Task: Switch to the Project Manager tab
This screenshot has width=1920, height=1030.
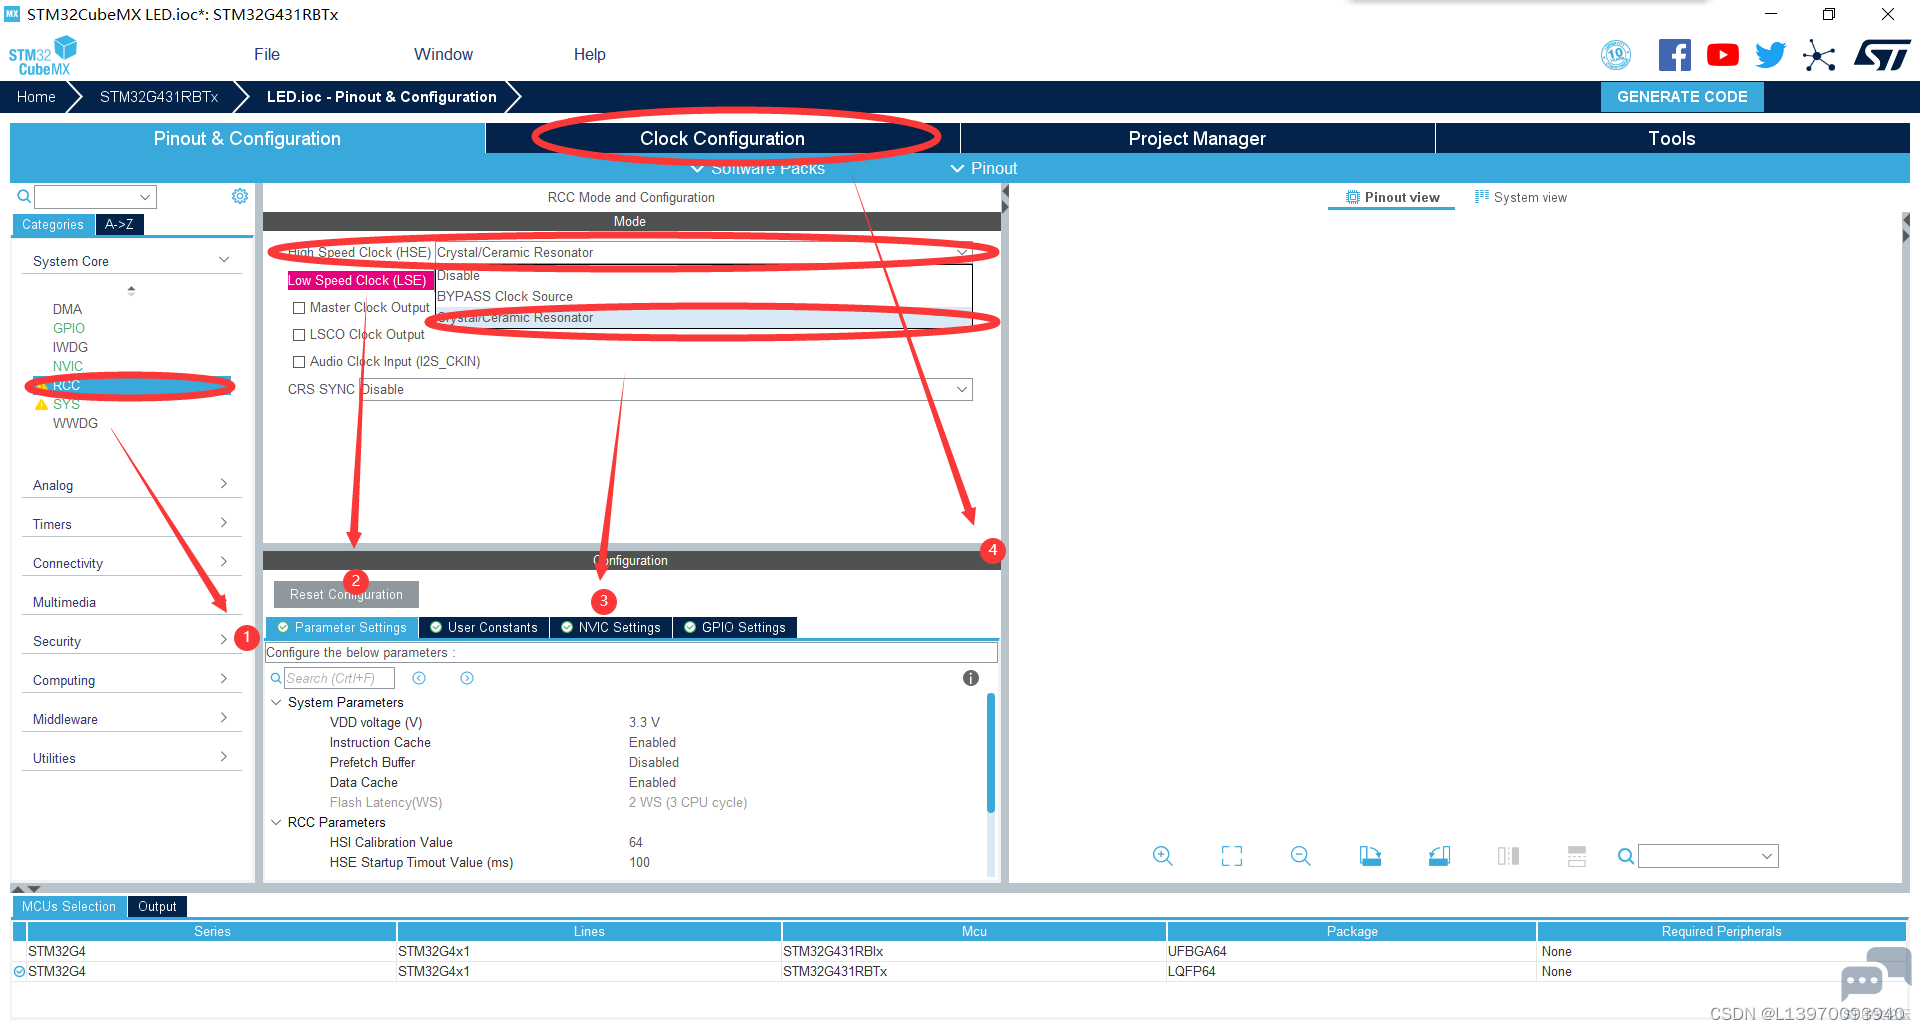Action: (1197, 138)
